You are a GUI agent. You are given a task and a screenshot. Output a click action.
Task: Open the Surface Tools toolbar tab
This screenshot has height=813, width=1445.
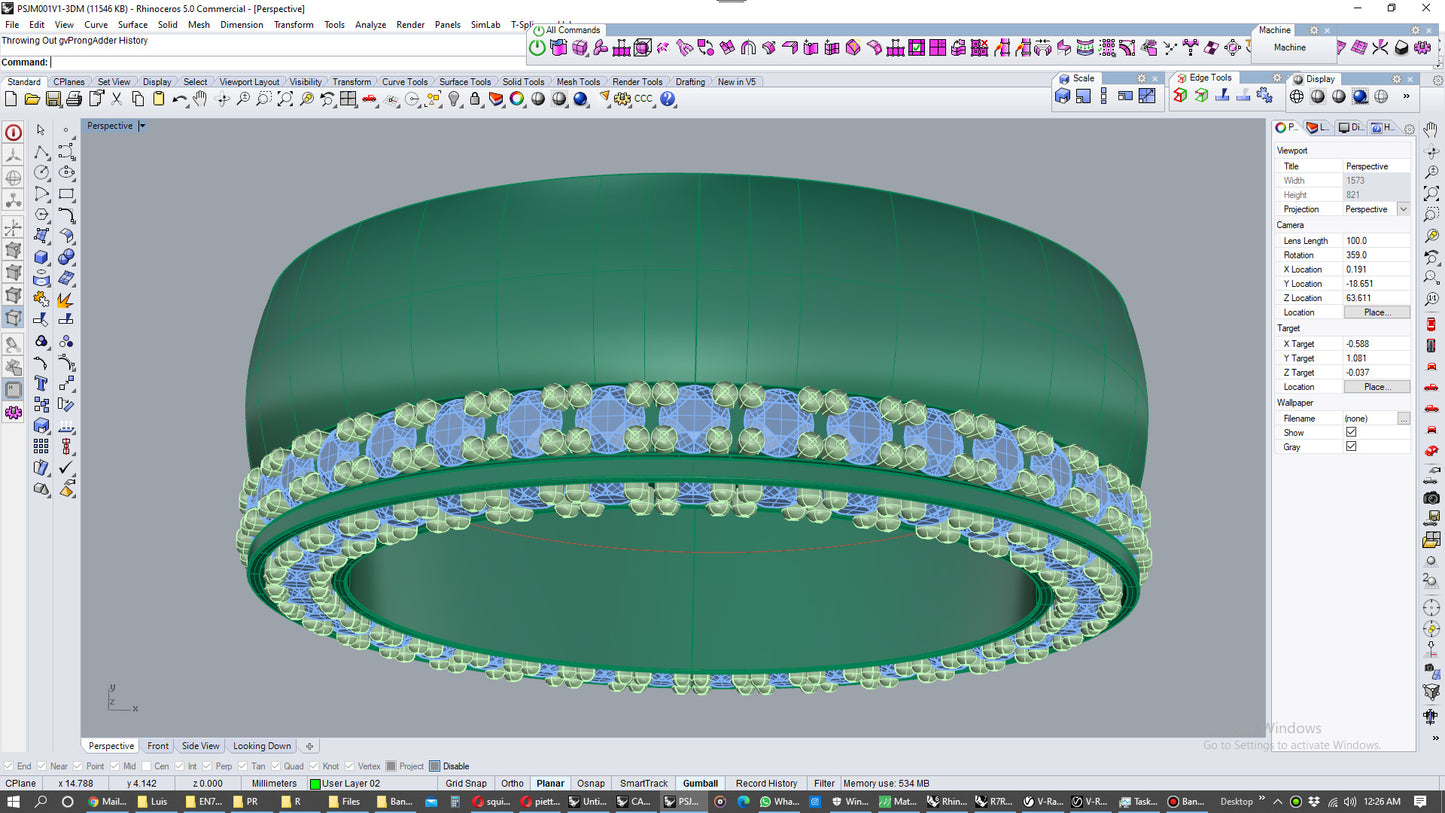pos(465,82)
